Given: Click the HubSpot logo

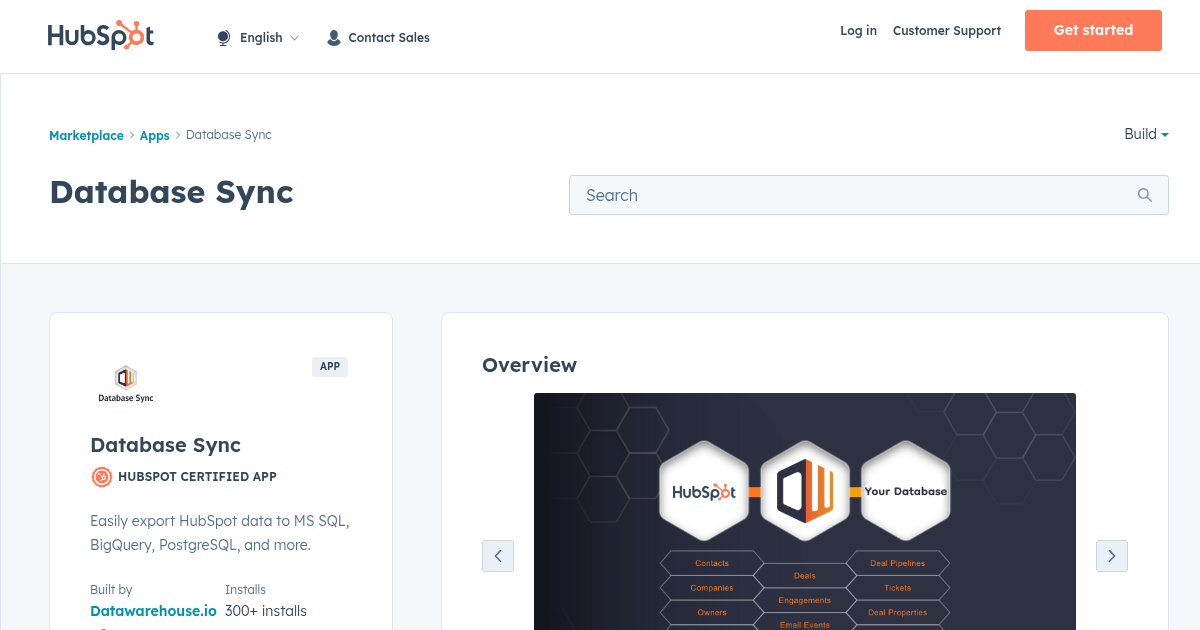Looking at the screenshot, I should pyautogui.click(x=101, y=36).
